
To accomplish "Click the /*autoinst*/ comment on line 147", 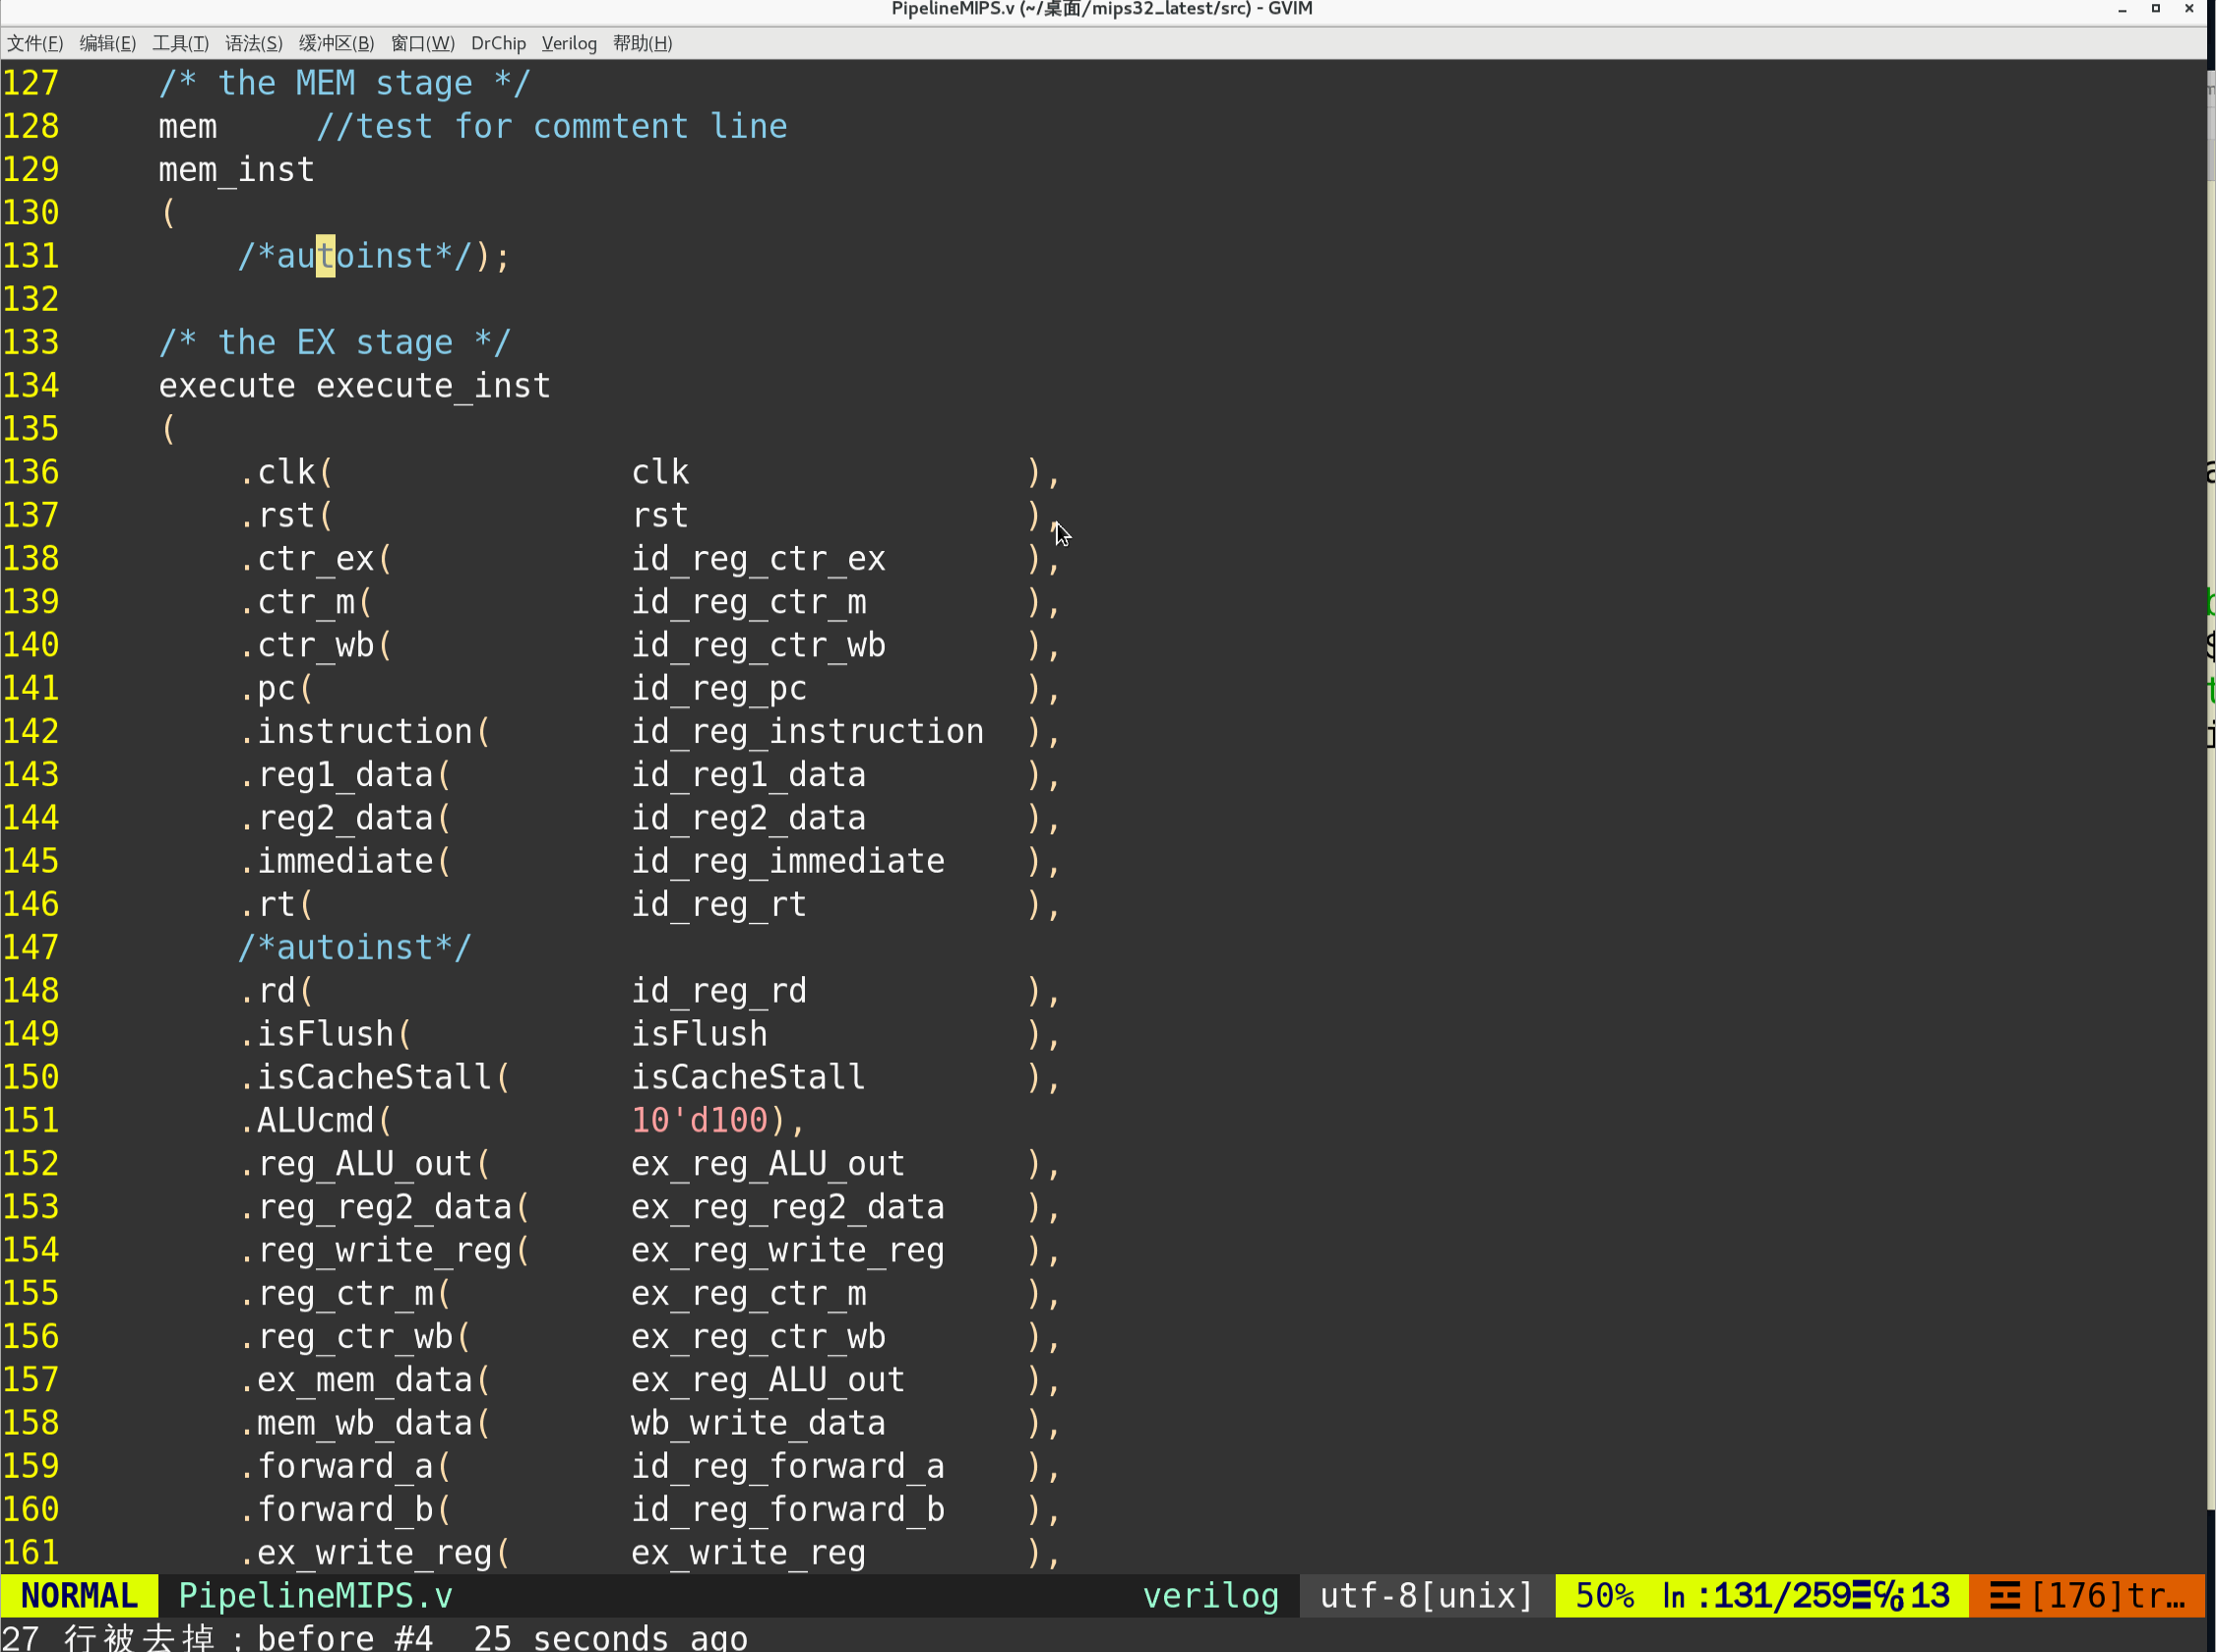I will (x=355, y=946).
